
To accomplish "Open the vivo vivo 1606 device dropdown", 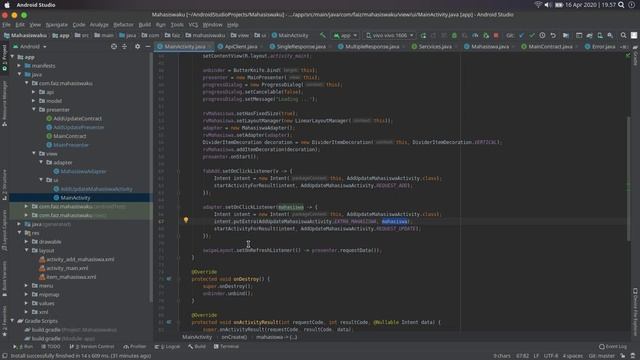I will [390, 36].
